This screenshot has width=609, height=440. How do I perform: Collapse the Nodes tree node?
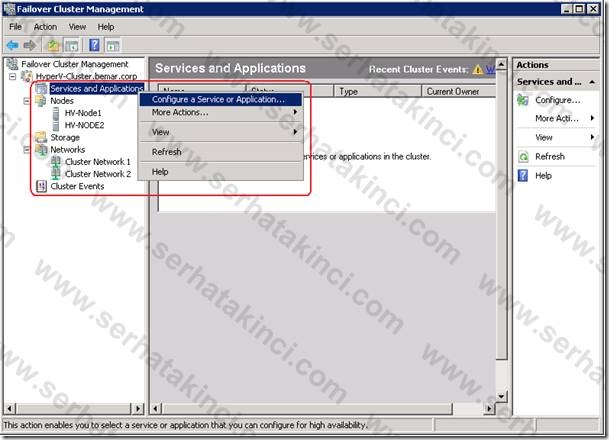26,101
